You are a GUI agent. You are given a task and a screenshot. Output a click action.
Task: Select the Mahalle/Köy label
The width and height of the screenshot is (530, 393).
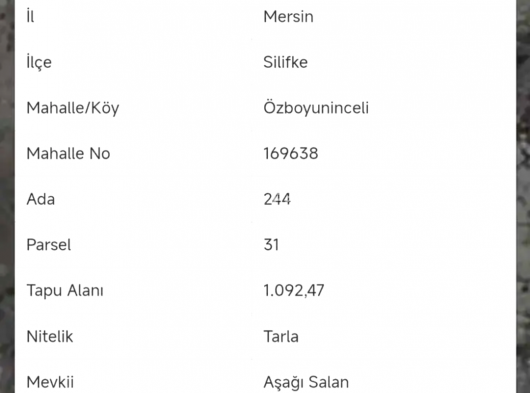tap(73, 108)
